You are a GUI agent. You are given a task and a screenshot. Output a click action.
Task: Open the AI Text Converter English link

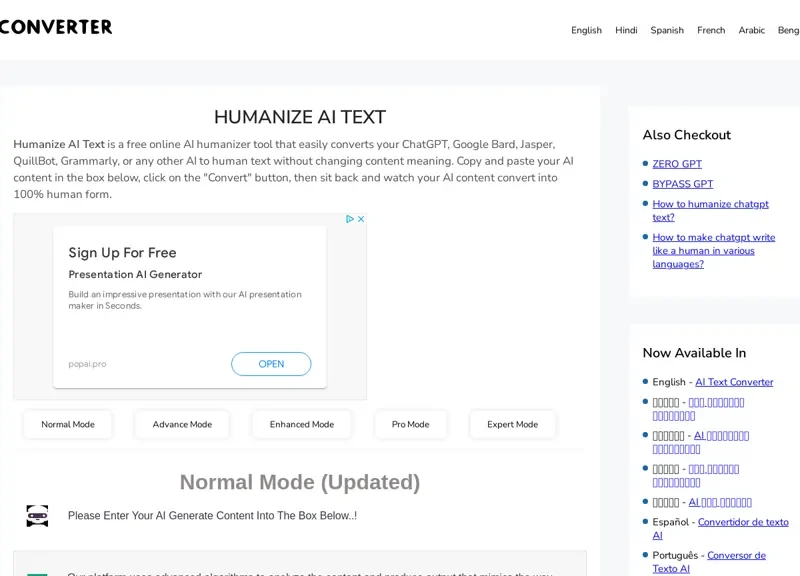(x=734, y=381)
